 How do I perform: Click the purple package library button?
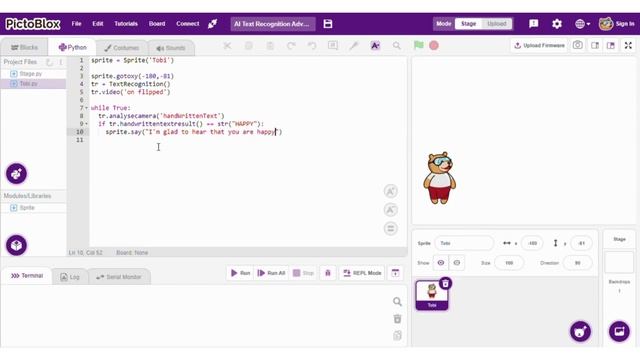point(16,245)
